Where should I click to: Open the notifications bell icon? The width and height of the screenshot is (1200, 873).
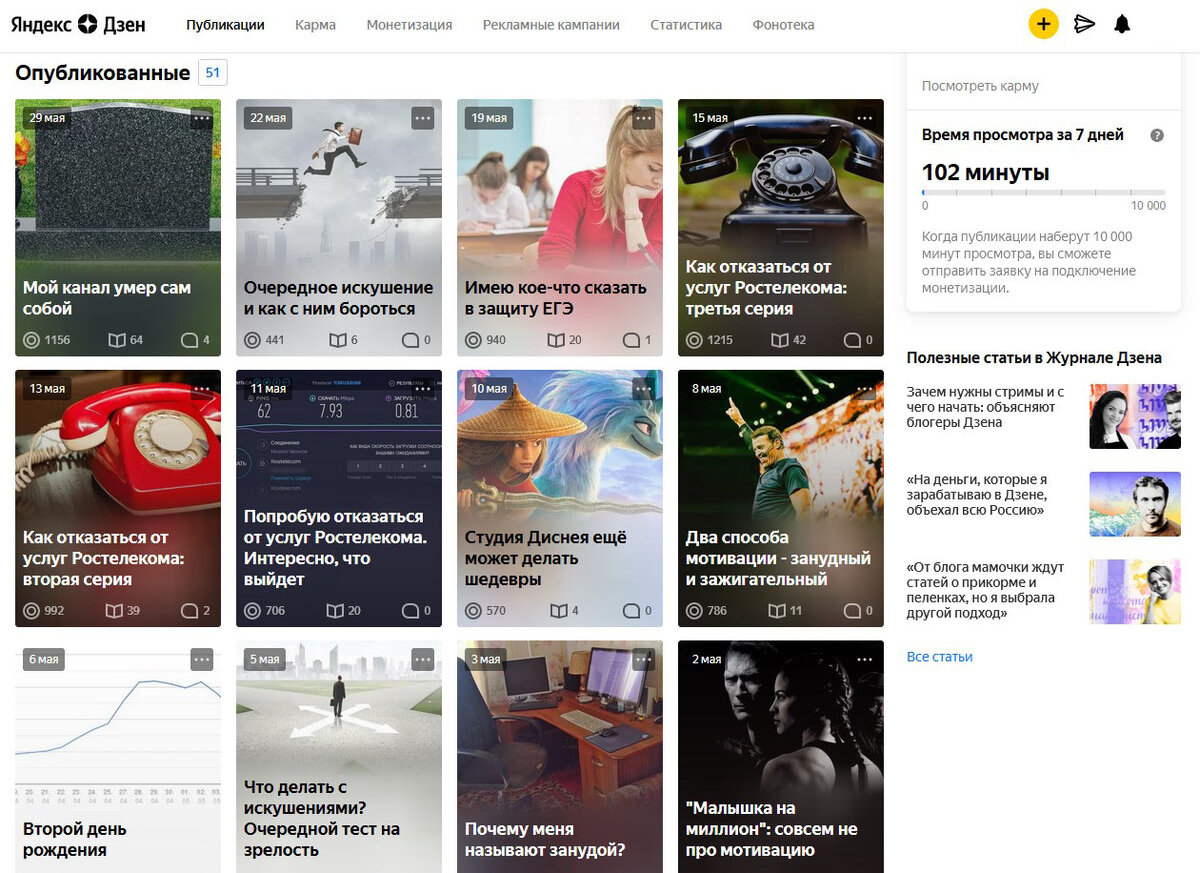[x=1122, y=24]
